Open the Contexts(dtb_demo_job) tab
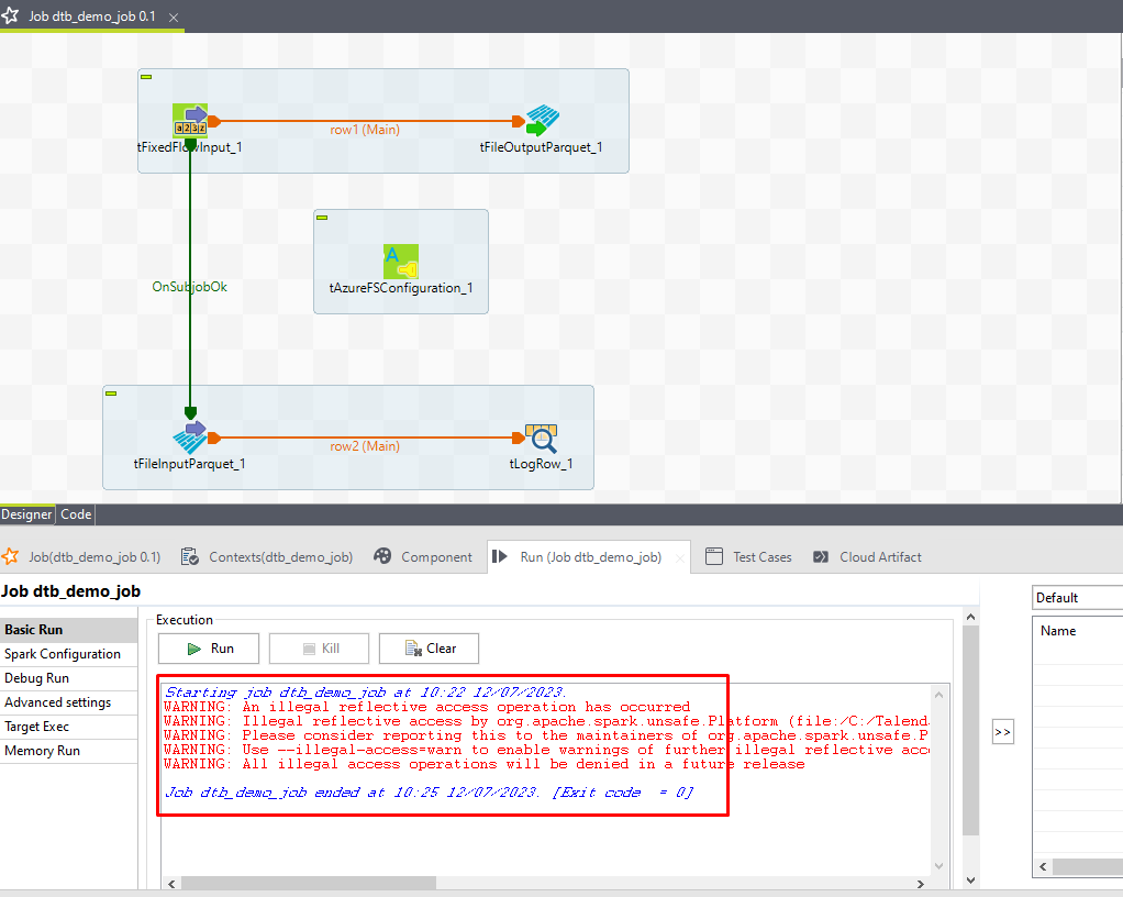Viewport: 1123px width, 897px height. [270, 557]
